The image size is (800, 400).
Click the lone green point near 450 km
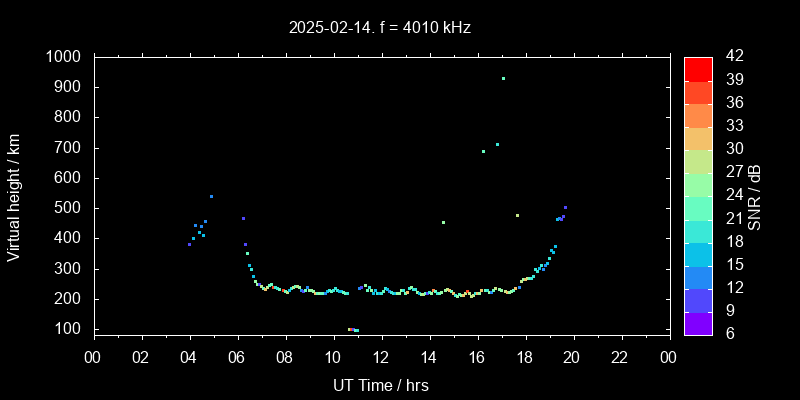443,222
